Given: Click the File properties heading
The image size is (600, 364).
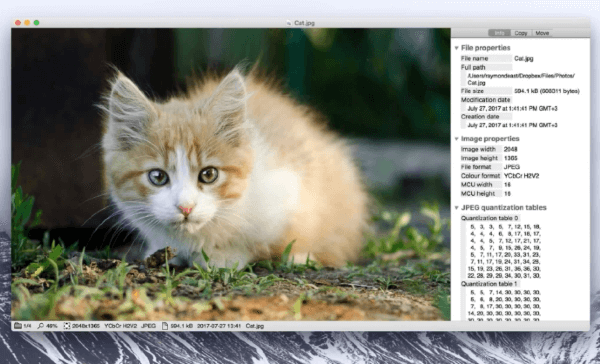Looking at the screenshot, I should [486, 48].
